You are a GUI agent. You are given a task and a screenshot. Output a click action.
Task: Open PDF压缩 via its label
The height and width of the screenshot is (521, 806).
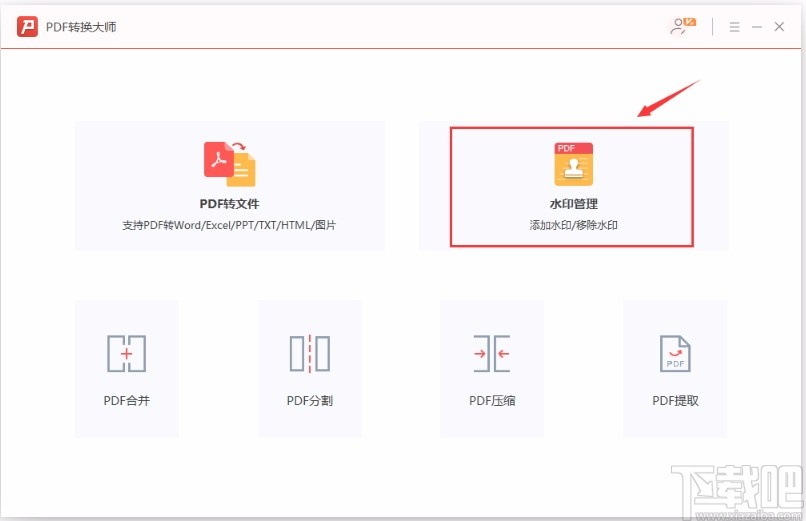tap(492, 401)
